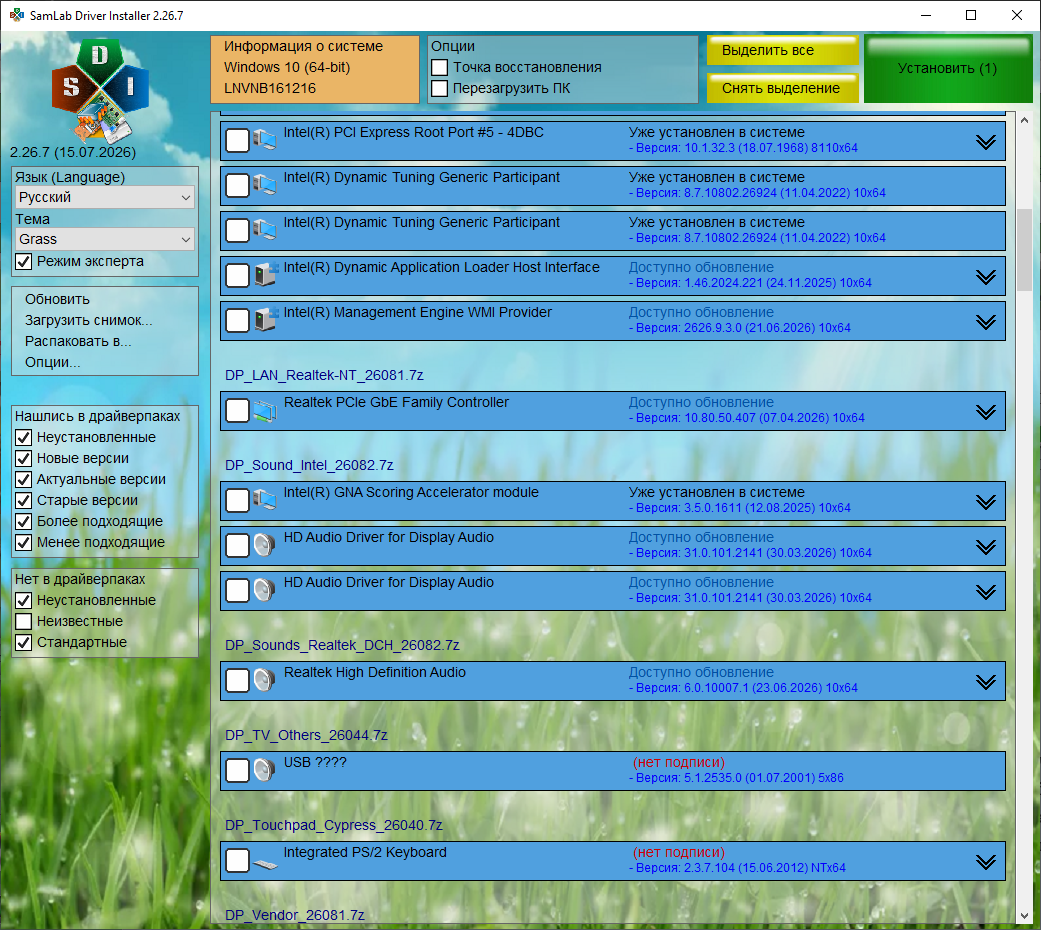The height and width of the screenshot is (930, 1041).
Task: Expand PCI Express Root Port #5 driver details
Action: click(986, 141)
